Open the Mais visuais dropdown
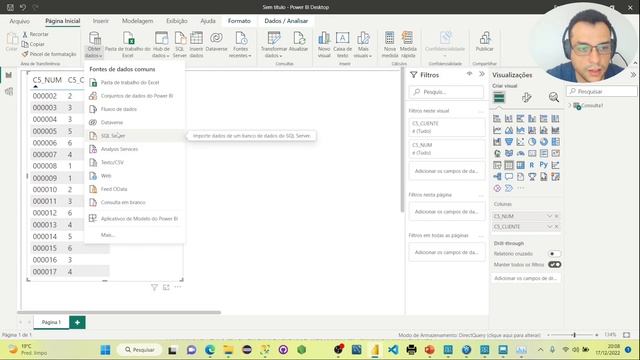 pos(363,45)
